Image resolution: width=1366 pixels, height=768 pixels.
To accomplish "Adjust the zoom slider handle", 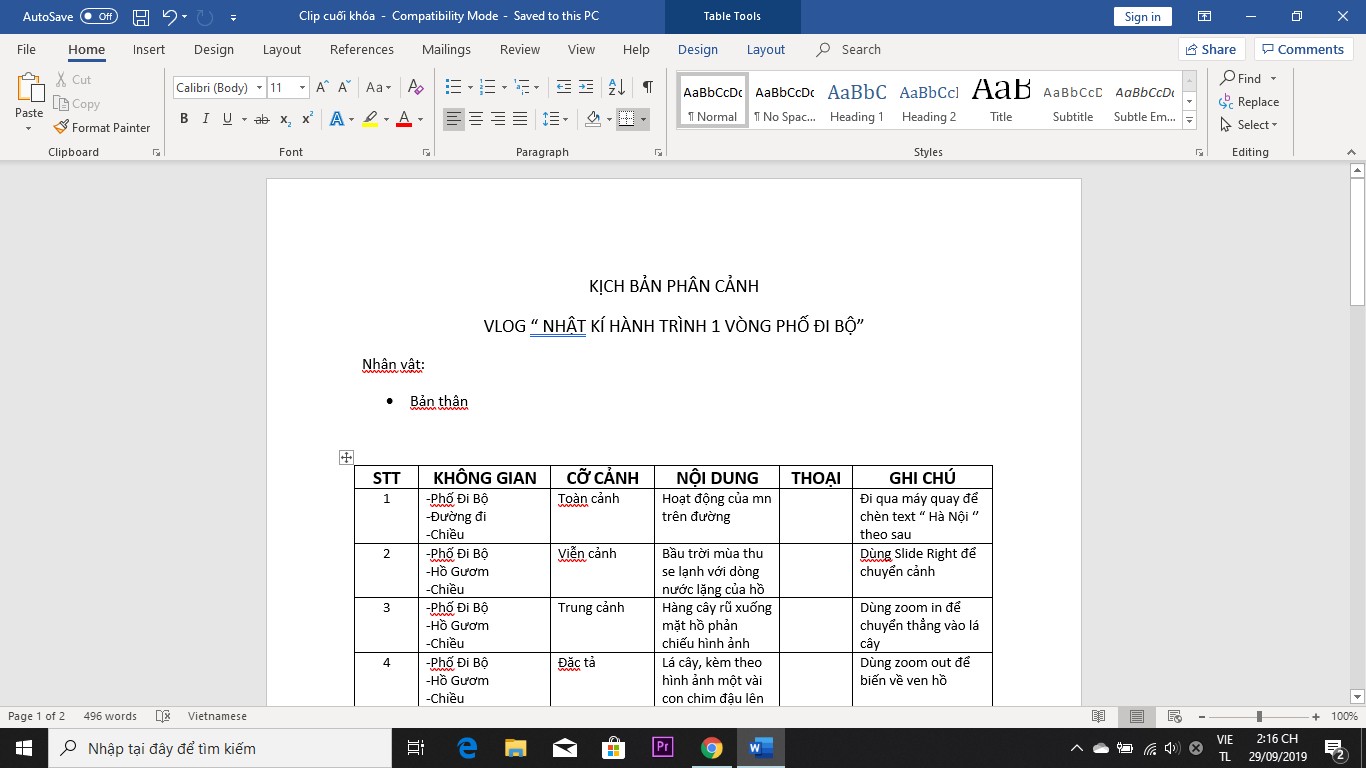I will point(1259,716).
